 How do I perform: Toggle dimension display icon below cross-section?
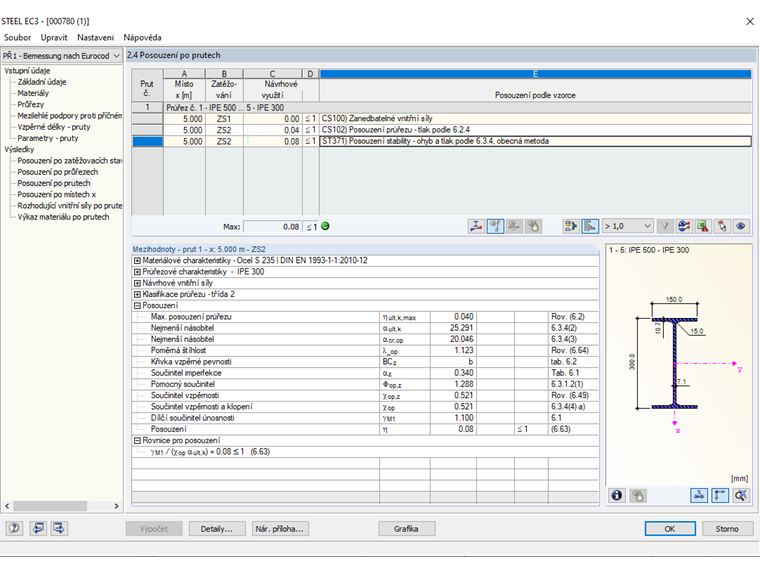(720, 495)
